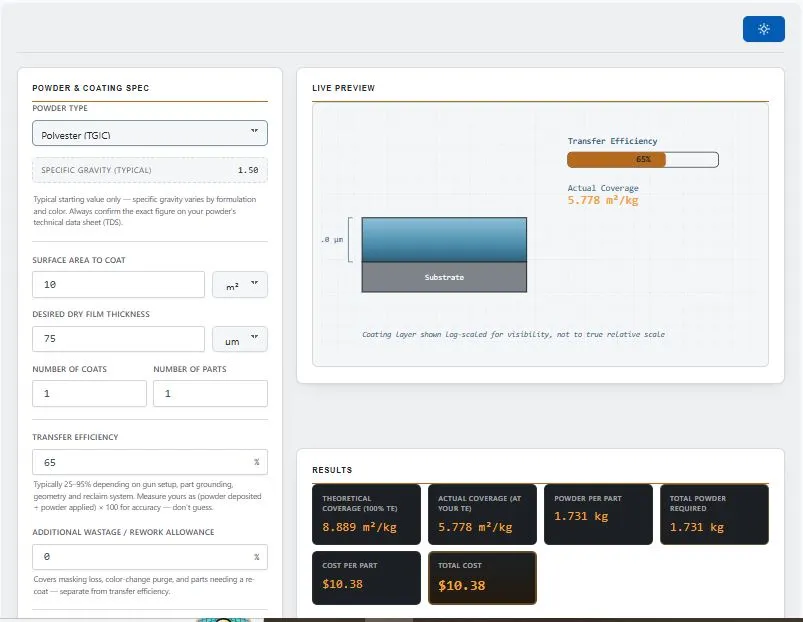Click the Powder Per Part result card
Screen dimensions: 803x622
(598, 514)
